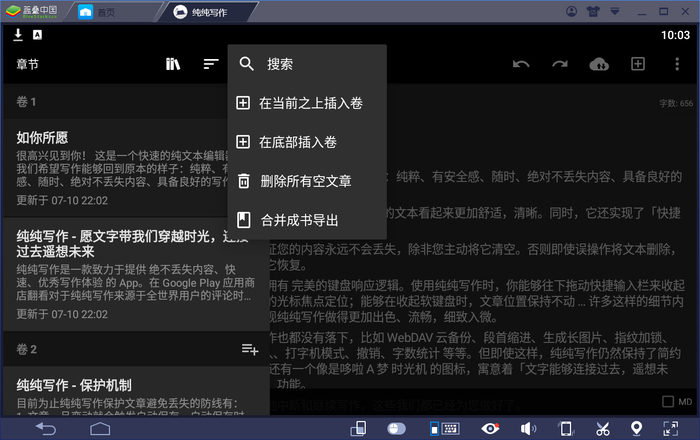Click the multi-instance copy icon
Image resolution: width=700 pixels, height=440 pixels.
[358, 429]
